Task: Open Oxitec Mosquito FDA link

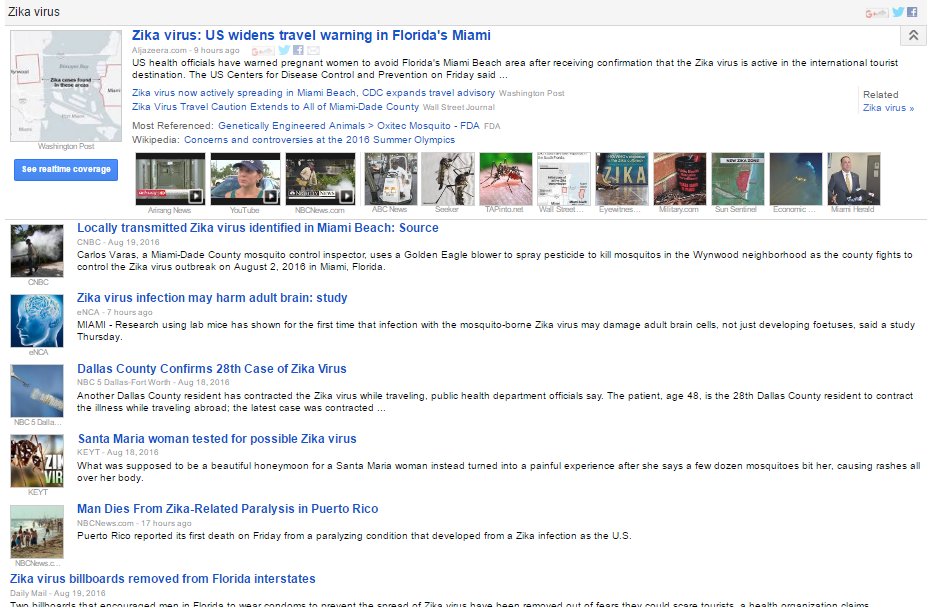Action: (348, 126)
